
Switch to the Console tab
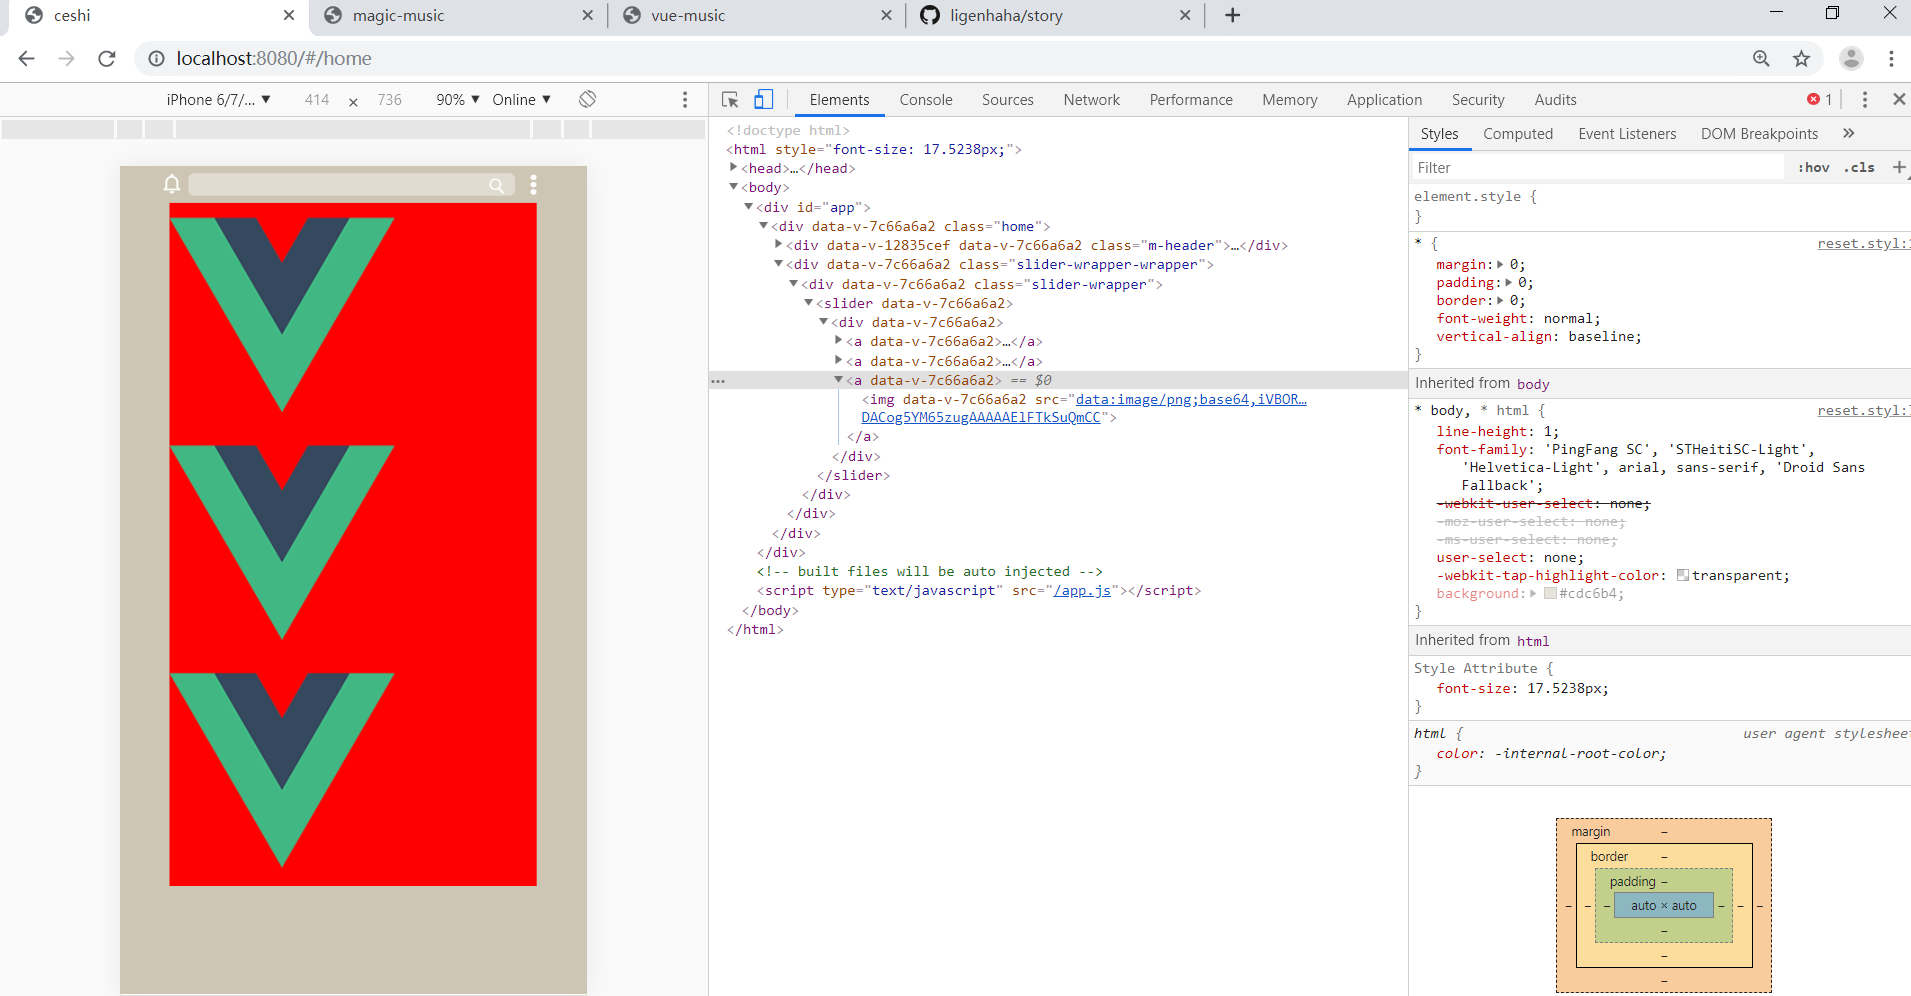[926, 100]
